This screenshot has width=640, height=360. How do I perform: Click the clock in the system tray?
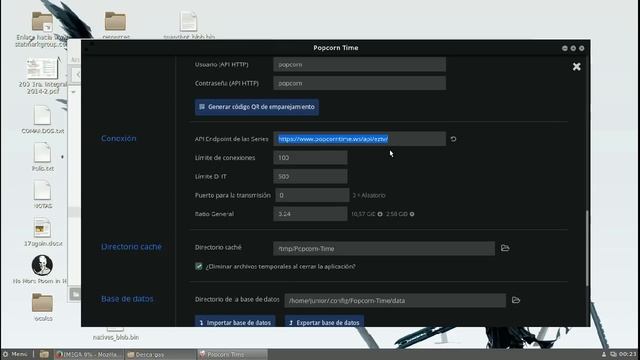(628, 354)
